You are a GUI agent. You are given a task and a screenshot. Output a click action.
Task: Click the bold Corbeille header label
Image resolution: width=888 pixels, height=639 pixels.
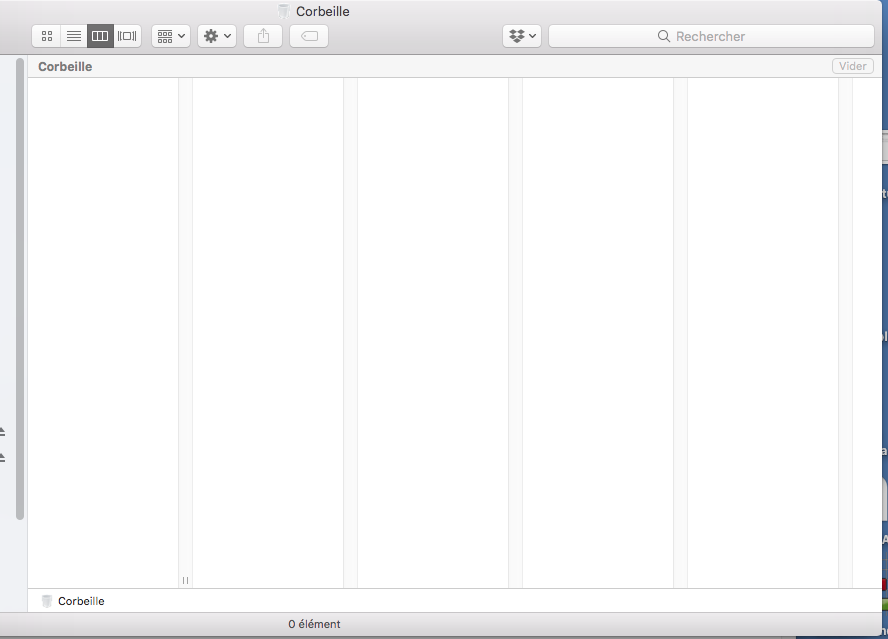65,67
